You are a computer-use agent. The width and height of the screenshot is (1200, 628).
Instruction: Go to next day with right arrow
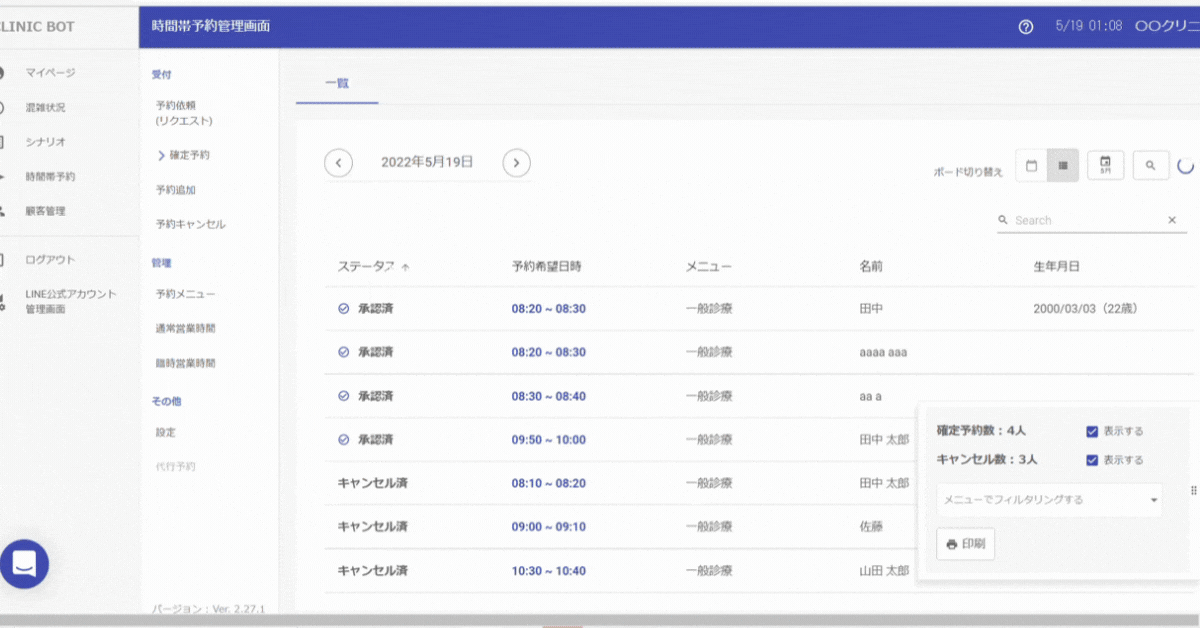point(516,162)
